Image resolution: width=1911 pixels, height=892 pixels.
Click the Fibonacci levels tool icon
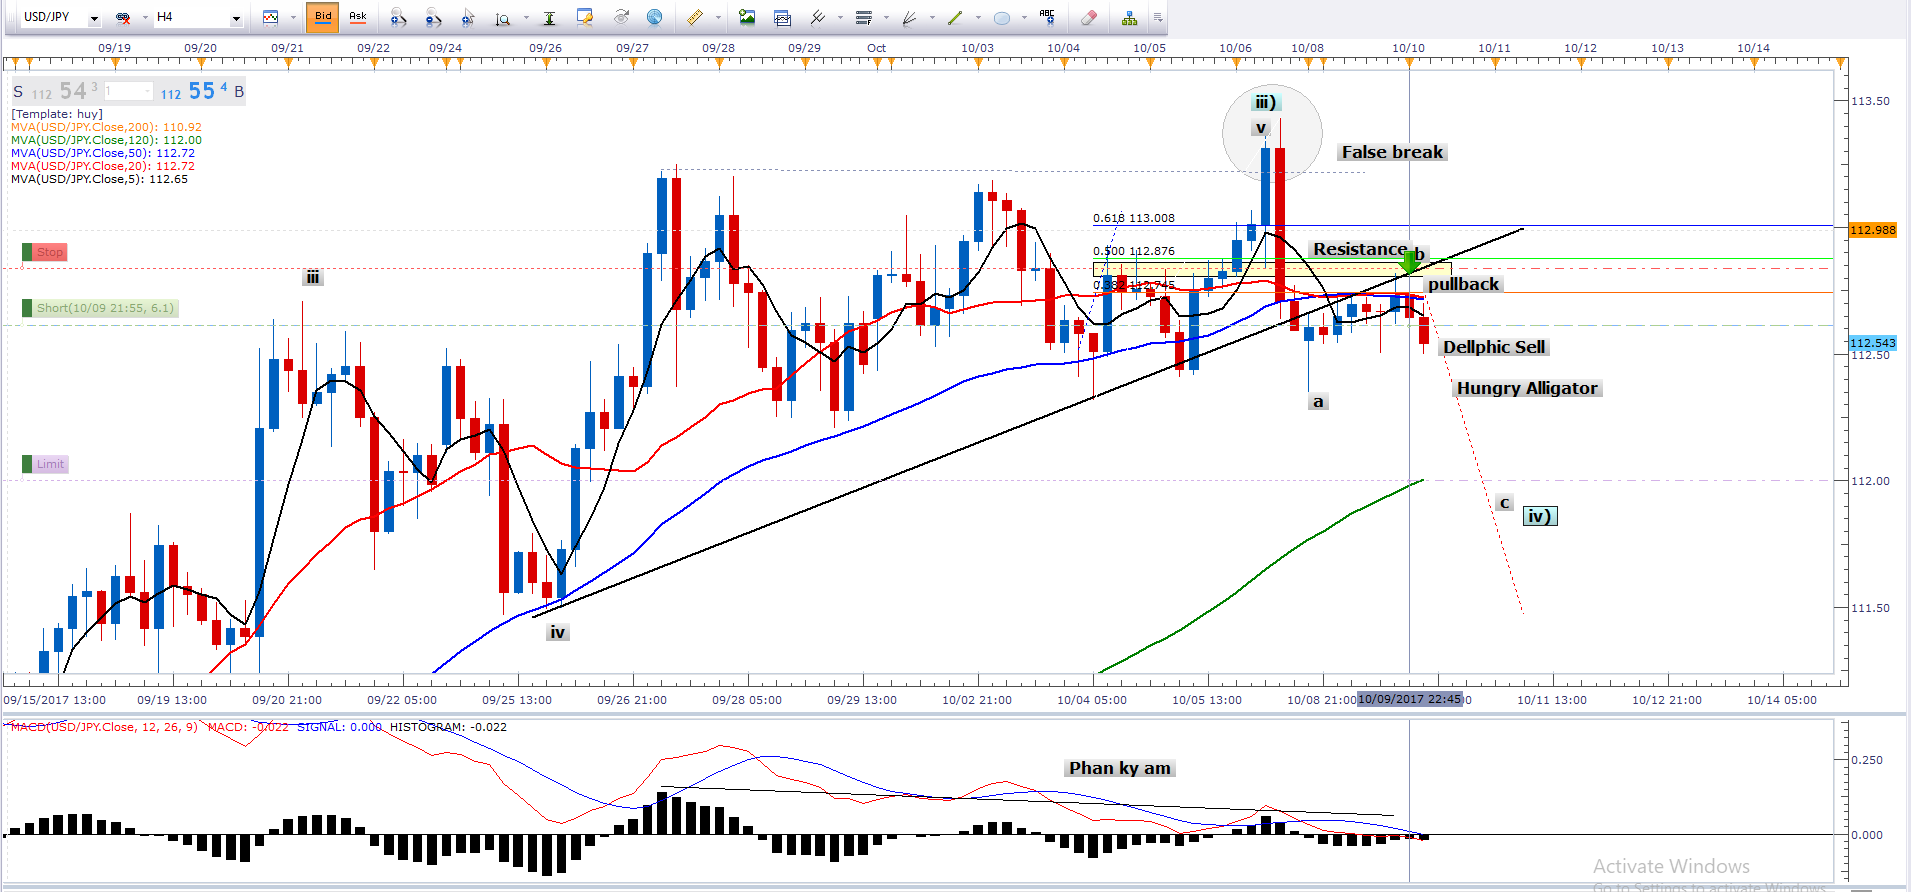pos(864,17)
